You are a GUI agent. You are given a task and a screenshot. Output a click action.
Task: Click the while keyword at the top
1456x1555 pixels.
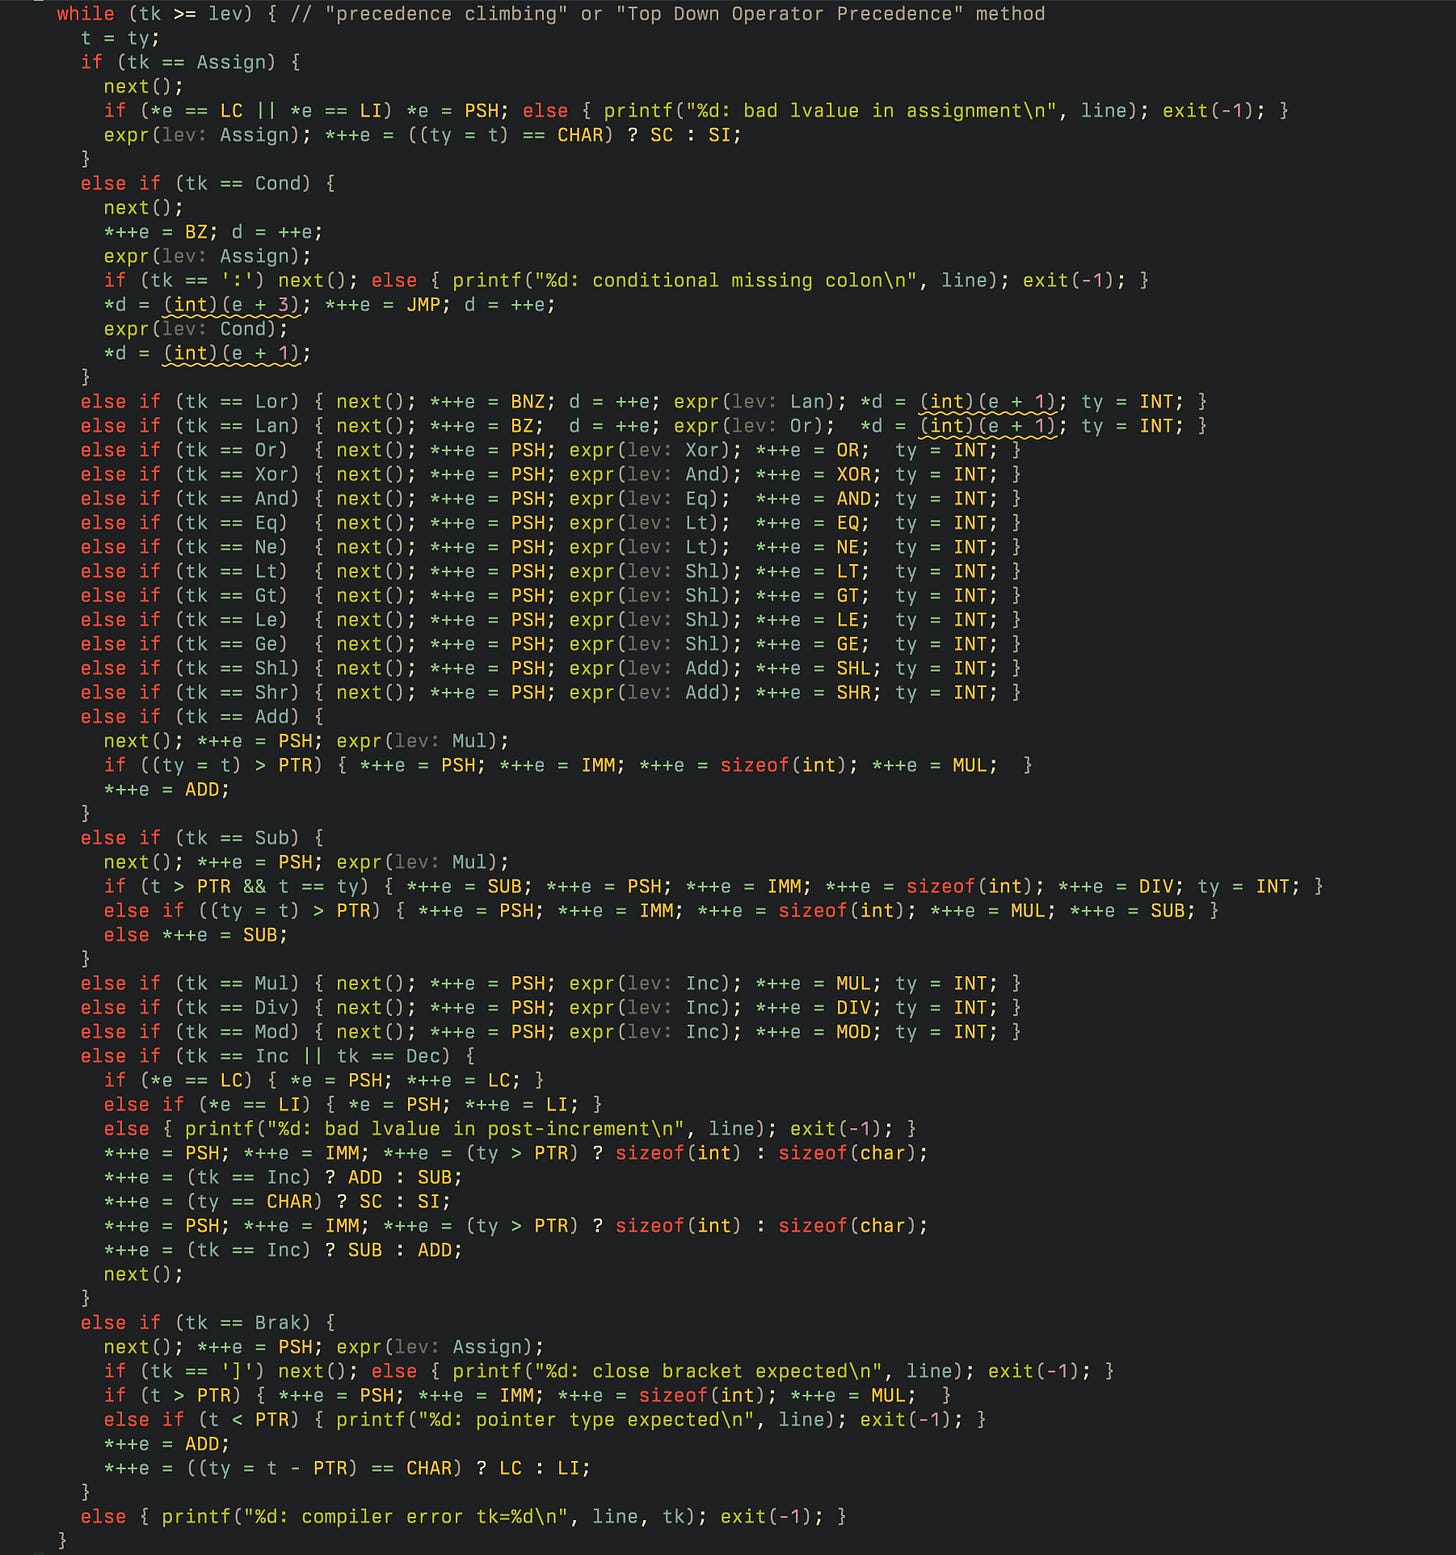86,14
